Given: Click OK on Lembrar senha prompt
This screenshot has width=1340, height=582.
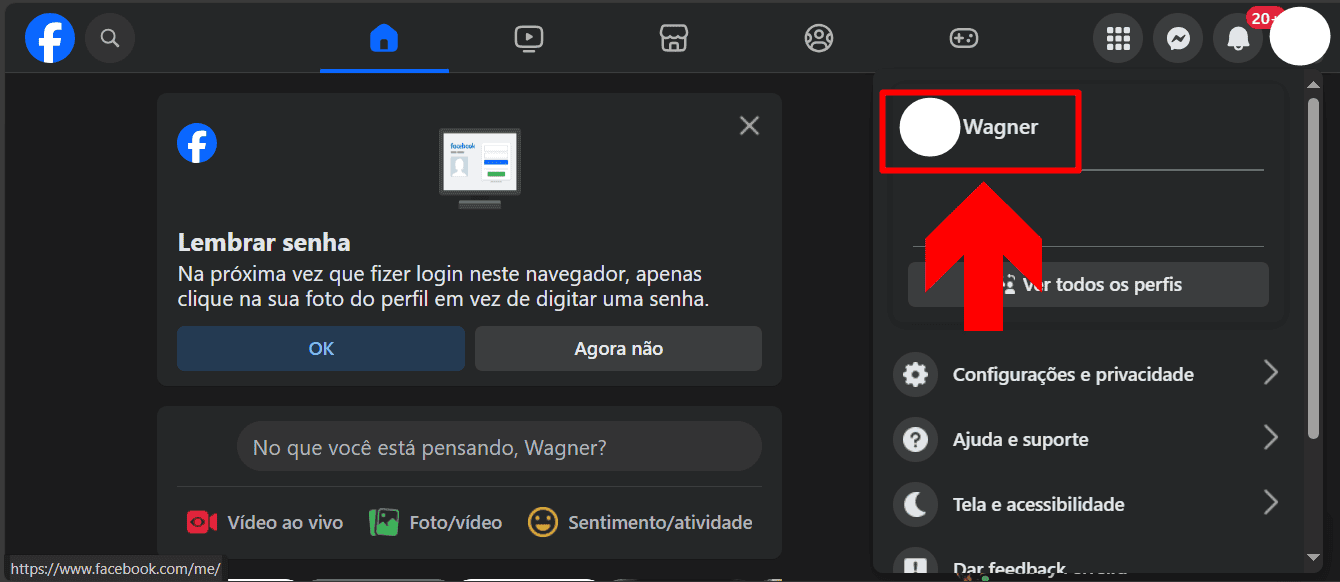Looking at the screenshot, I should 321,349.
